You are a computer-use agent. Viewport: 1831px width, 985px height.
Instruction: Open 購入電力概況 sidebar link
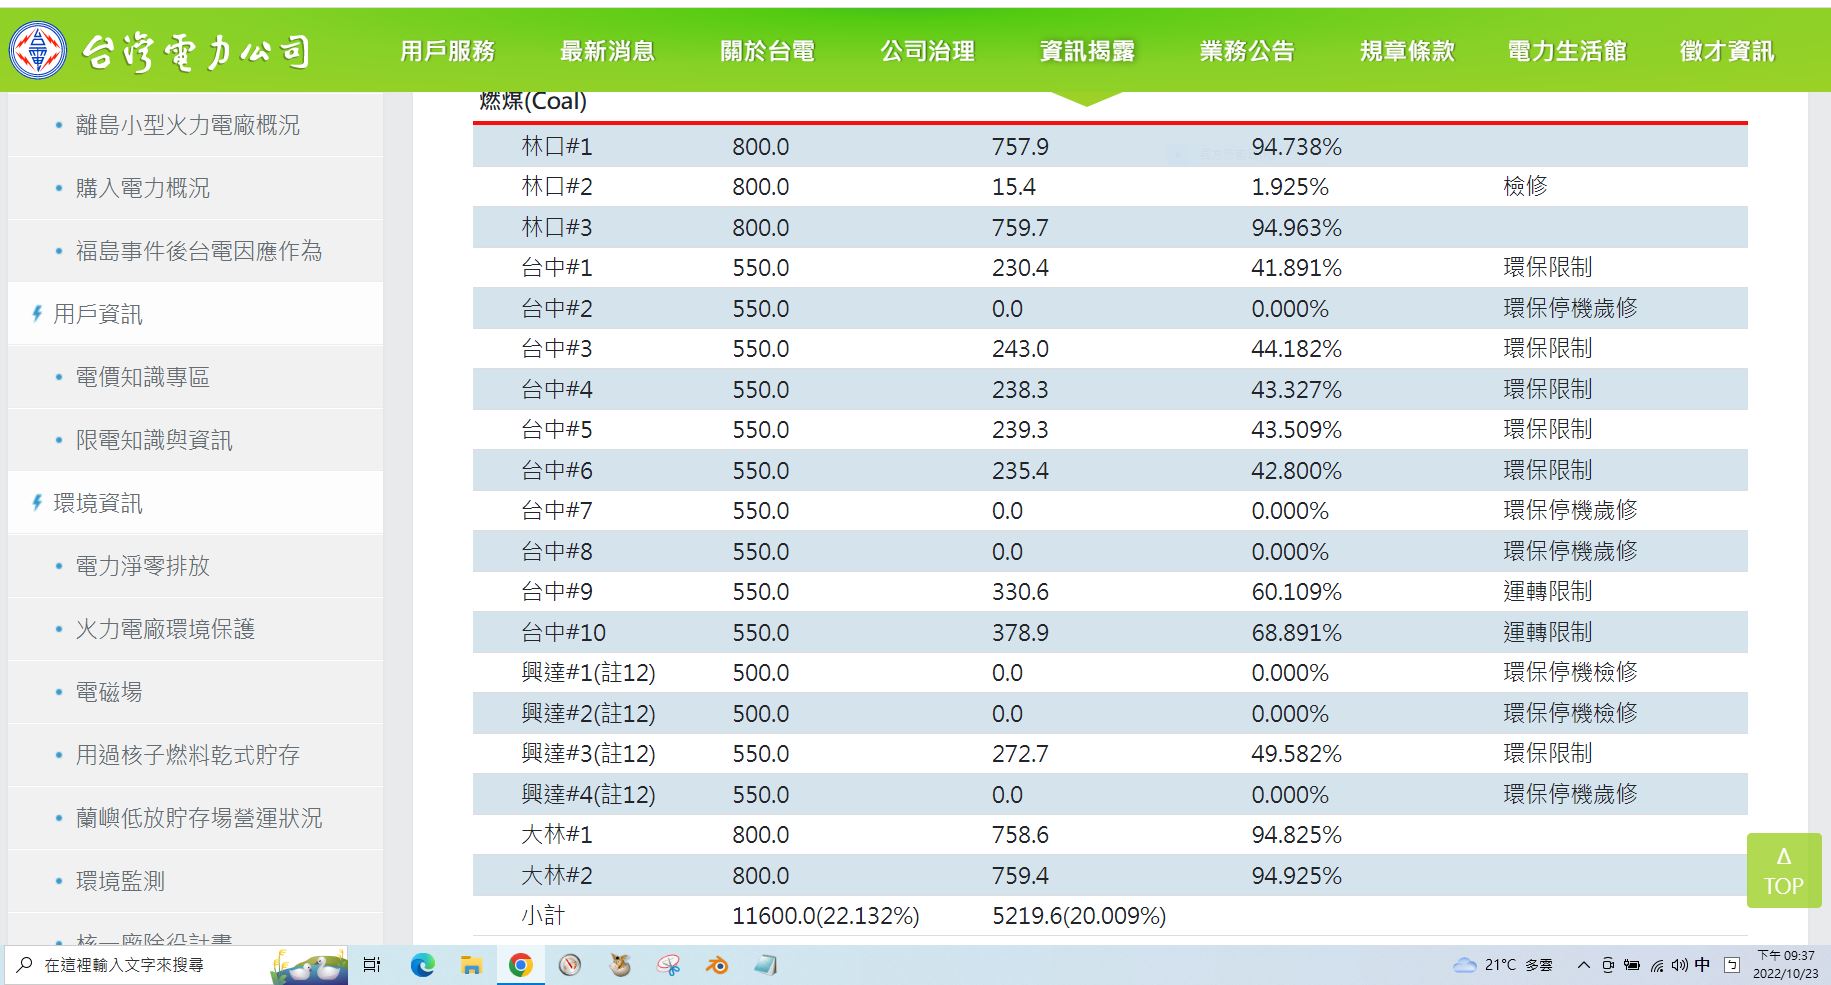click(x=143, y=188)
